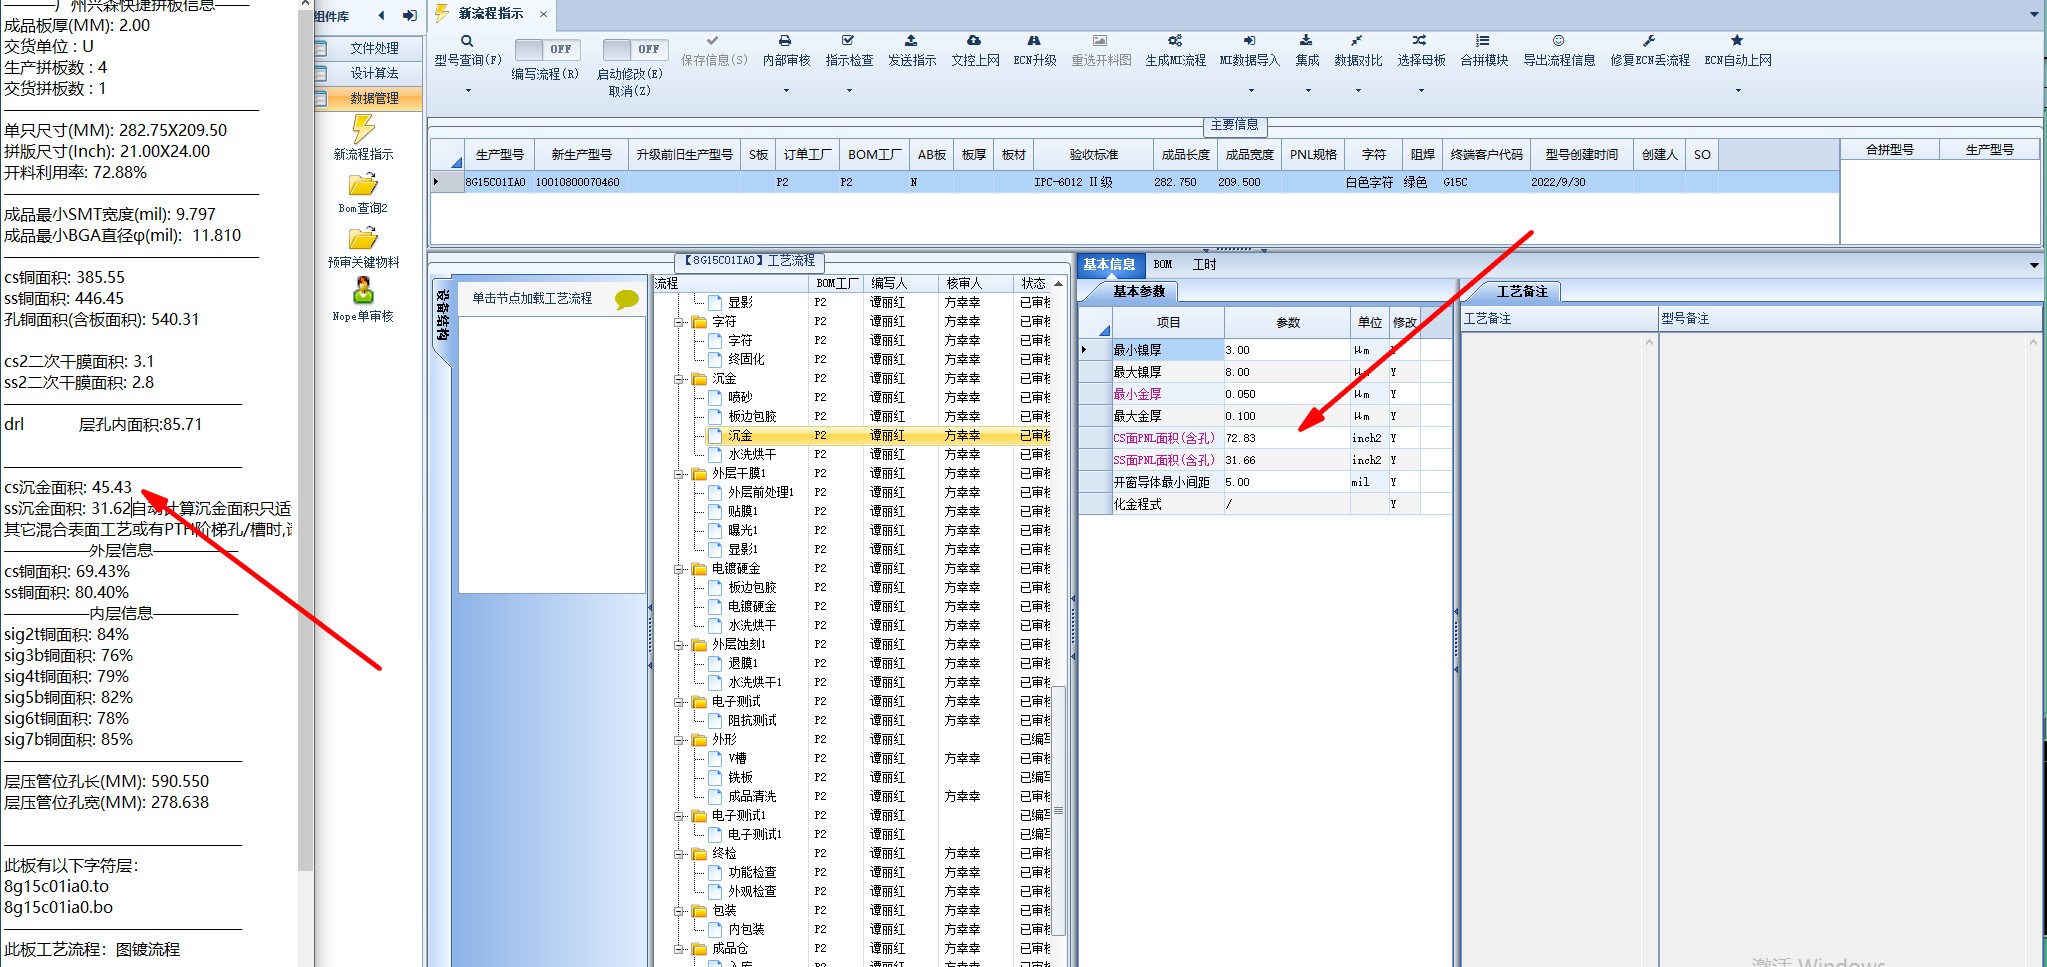Collapse the 外层蚀刻1 folder node
Viewport: 2047px width, 967px height.
coord(679,645)
